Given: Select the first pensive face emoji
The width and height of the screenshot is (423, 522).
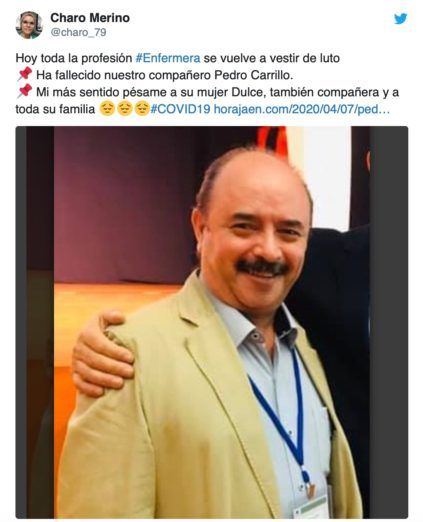Looking at the screenshot, I should click(x=107, y=109).
